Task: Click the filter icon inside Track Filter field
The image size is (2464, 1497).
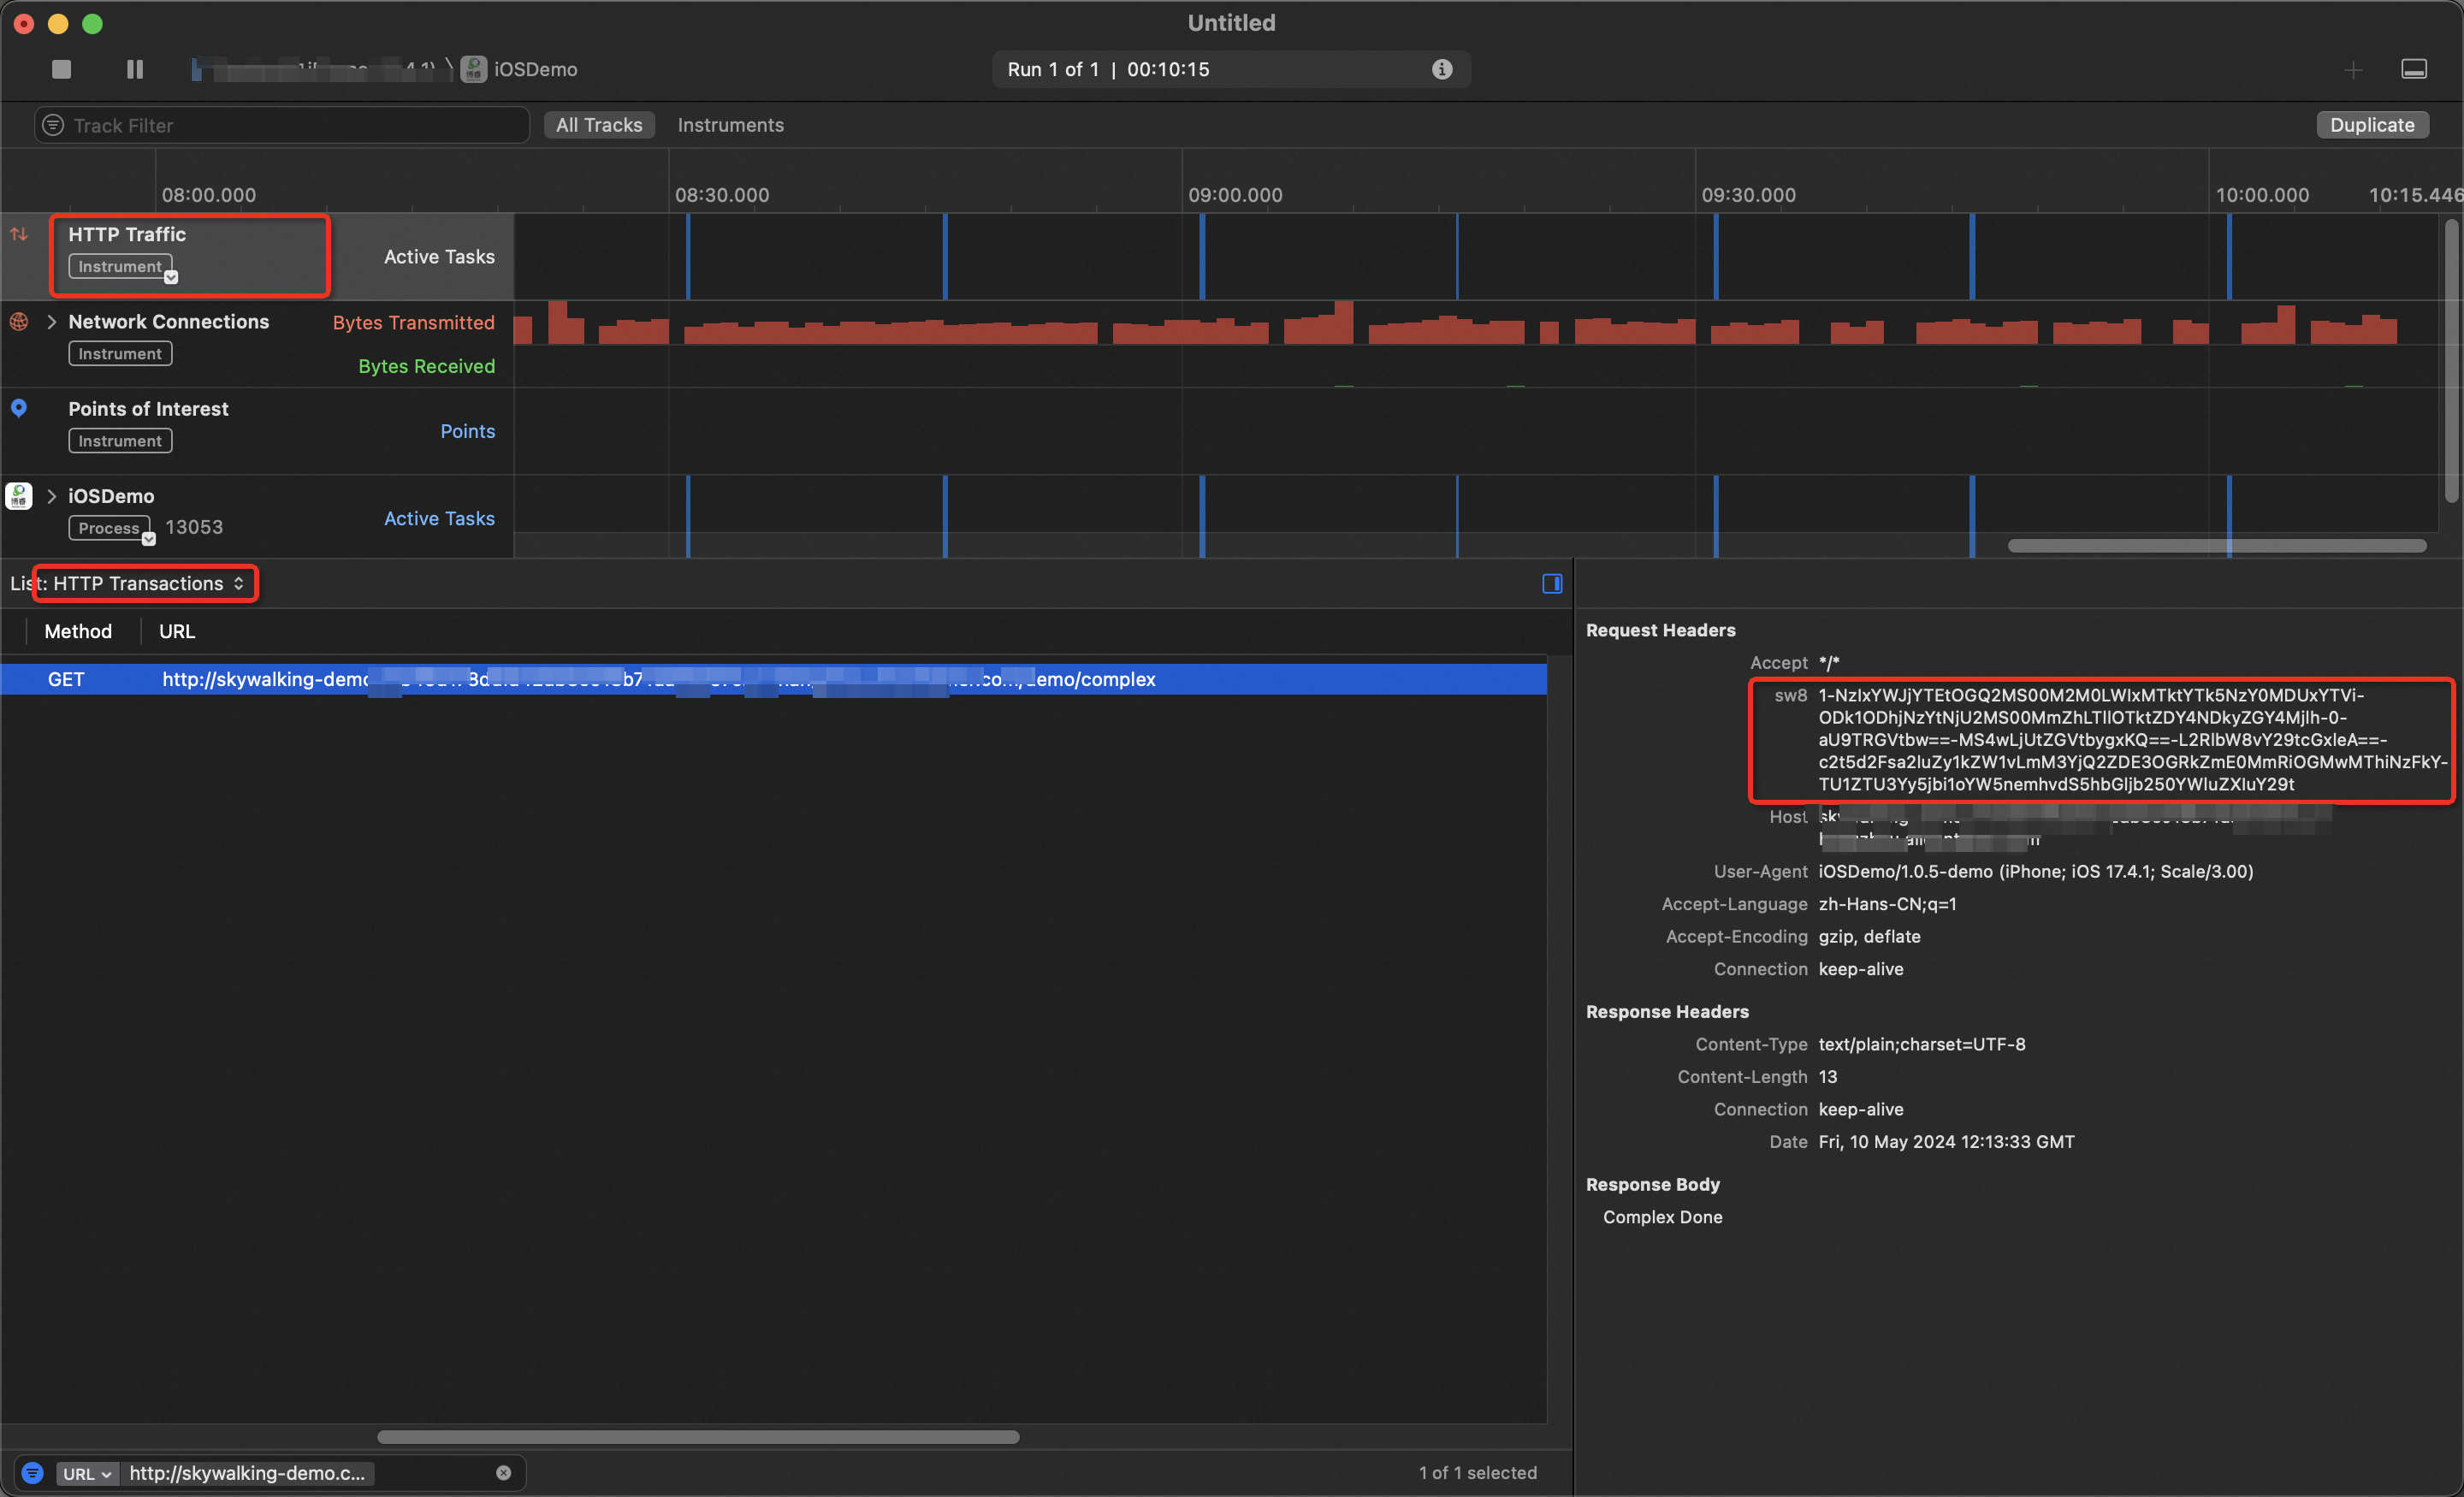Action: pyautogui.click(x=52, y=124)
